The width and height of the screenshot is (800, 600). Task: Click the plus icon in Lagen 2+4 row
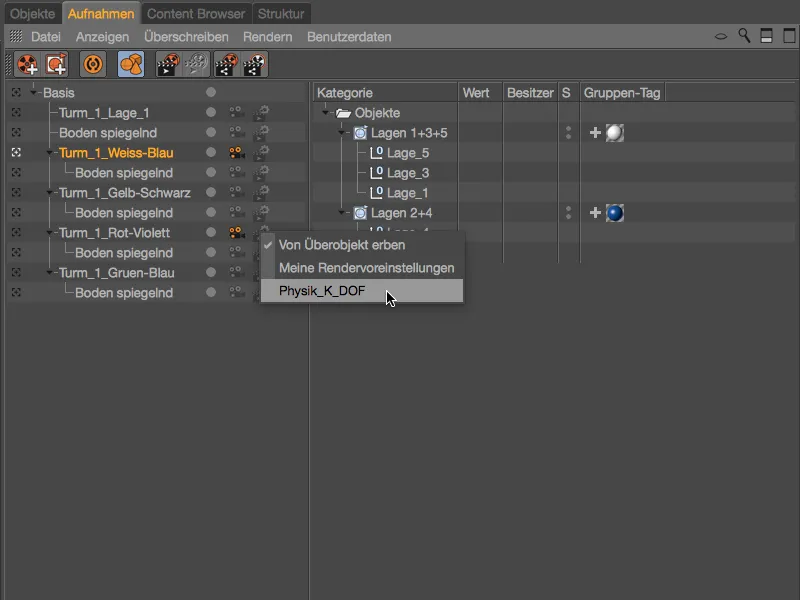coord(595,213)
